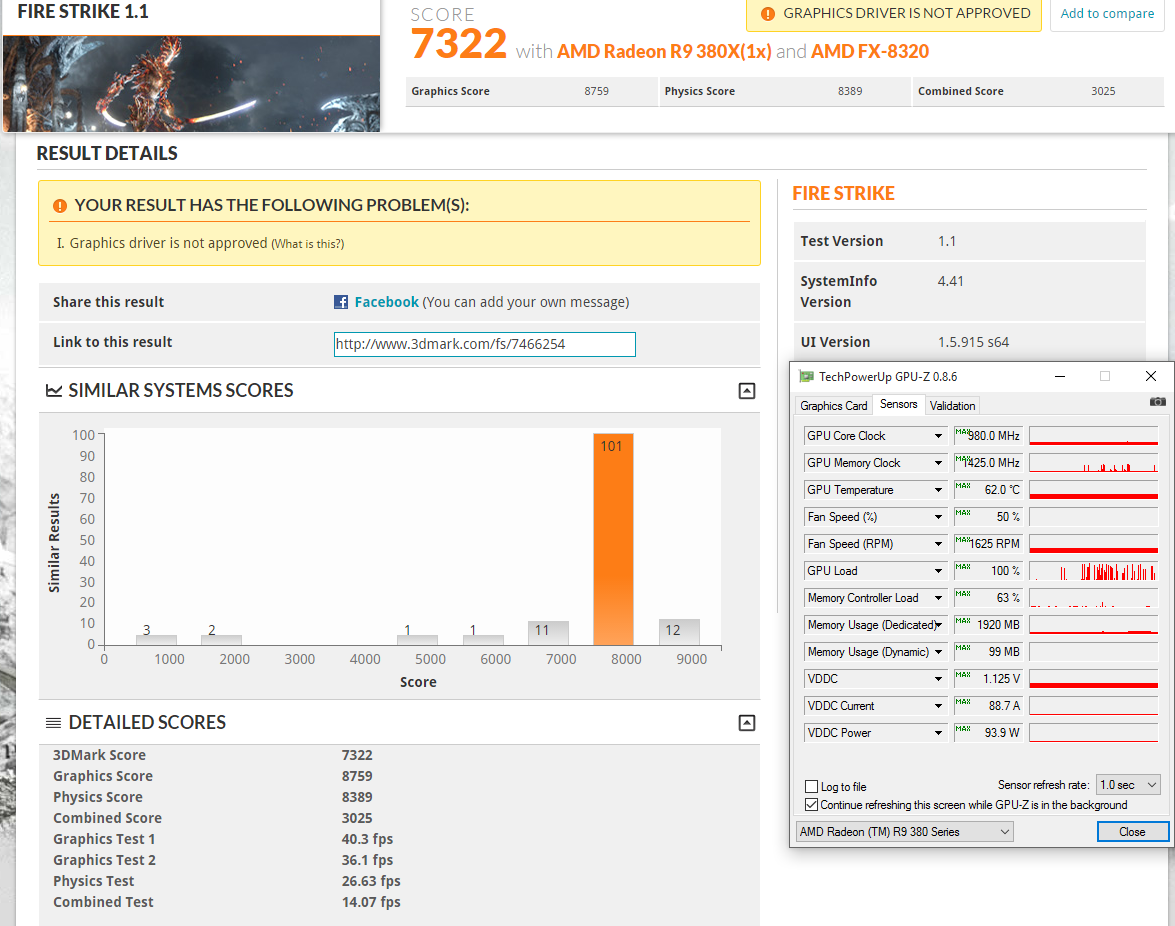Open the Fan Speed (RPM) sensor dropdown
1175x926 pixels.
(x=938, y=544)
